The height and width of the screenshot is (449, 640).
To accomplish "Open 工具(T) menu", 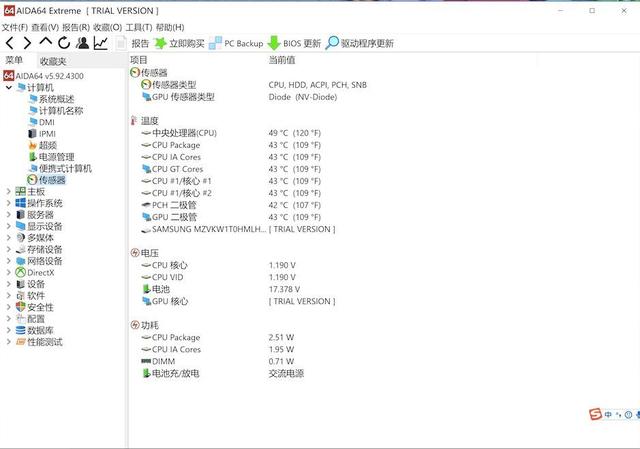I will click(139, 27).
